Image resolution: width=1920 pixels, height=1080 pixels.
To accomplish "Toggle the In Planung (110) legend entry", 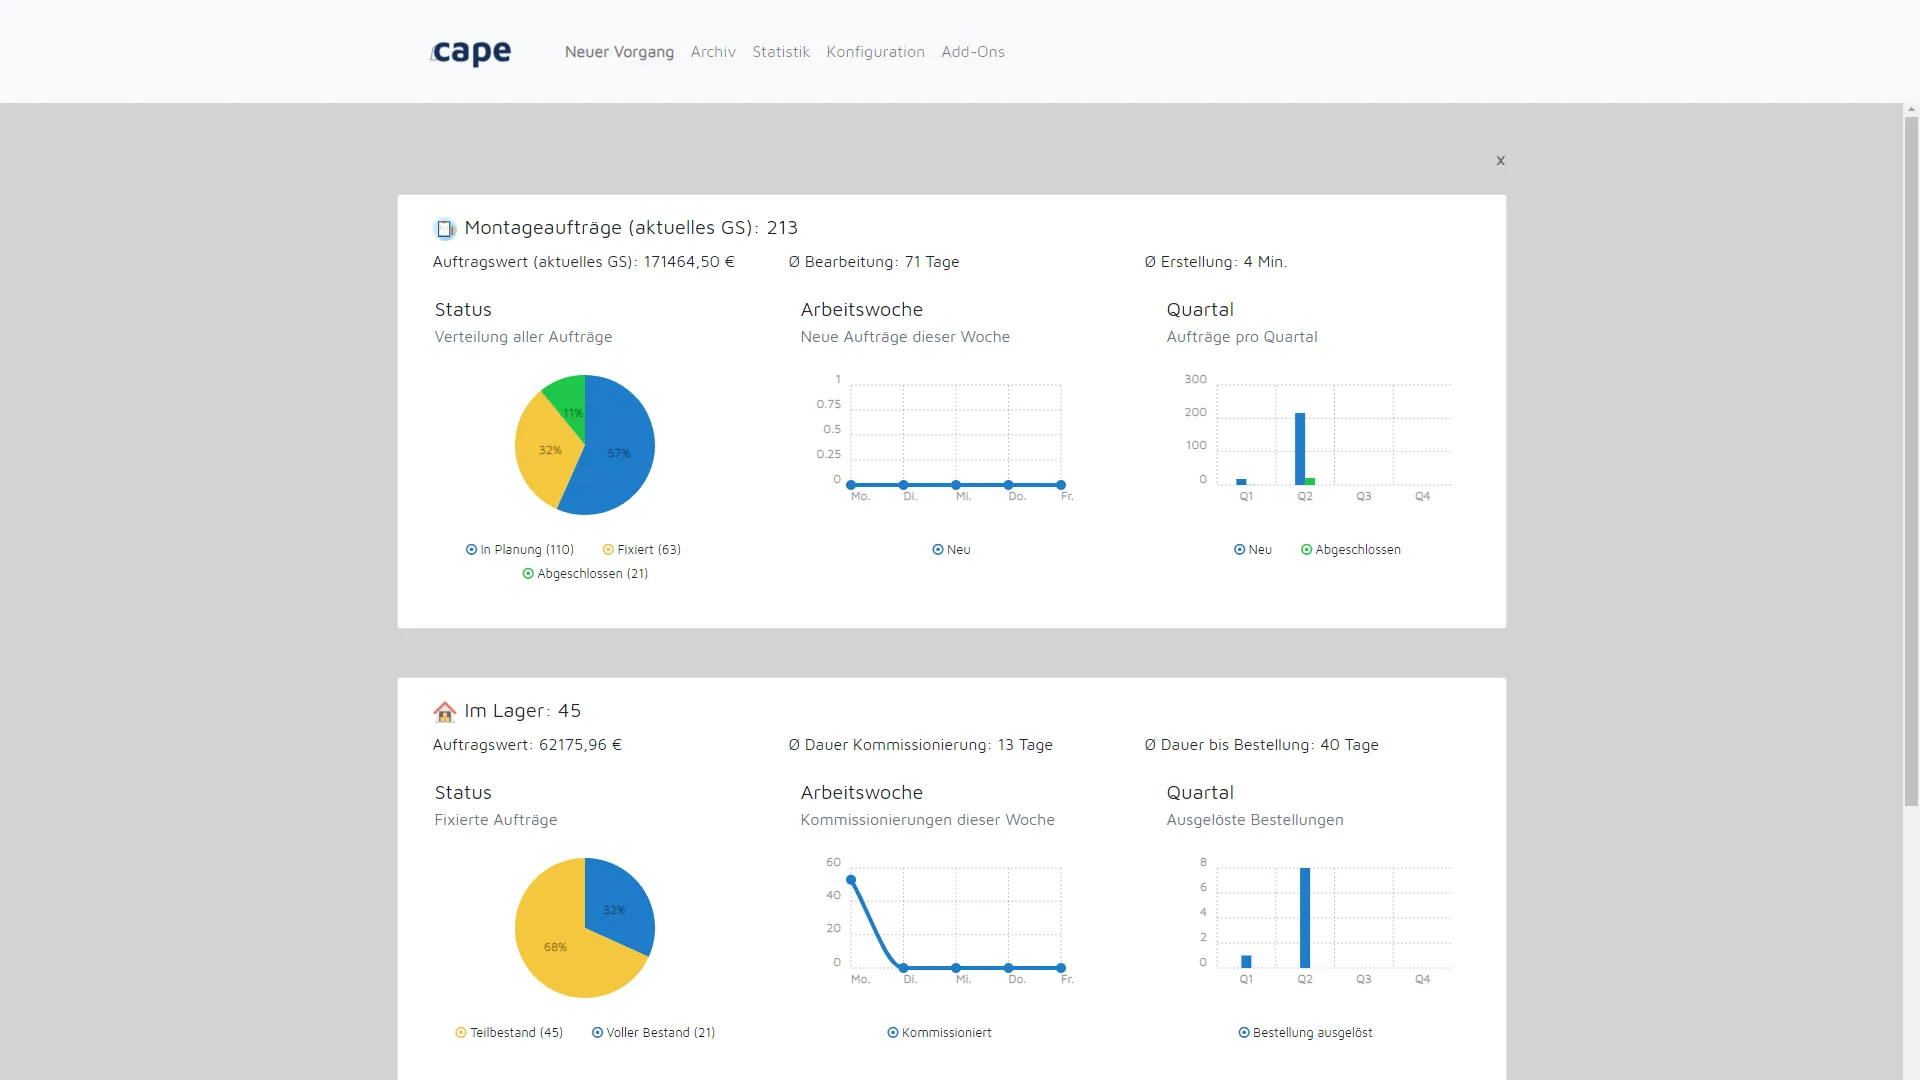I will point(520,550).
